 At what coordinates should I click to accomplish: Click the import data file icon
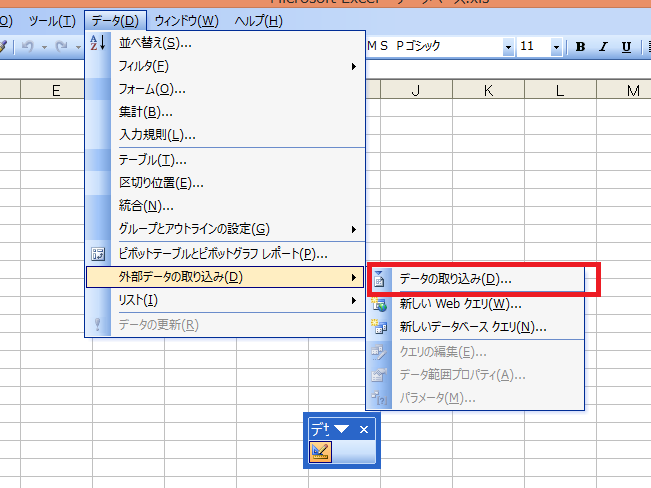(379, 279)
